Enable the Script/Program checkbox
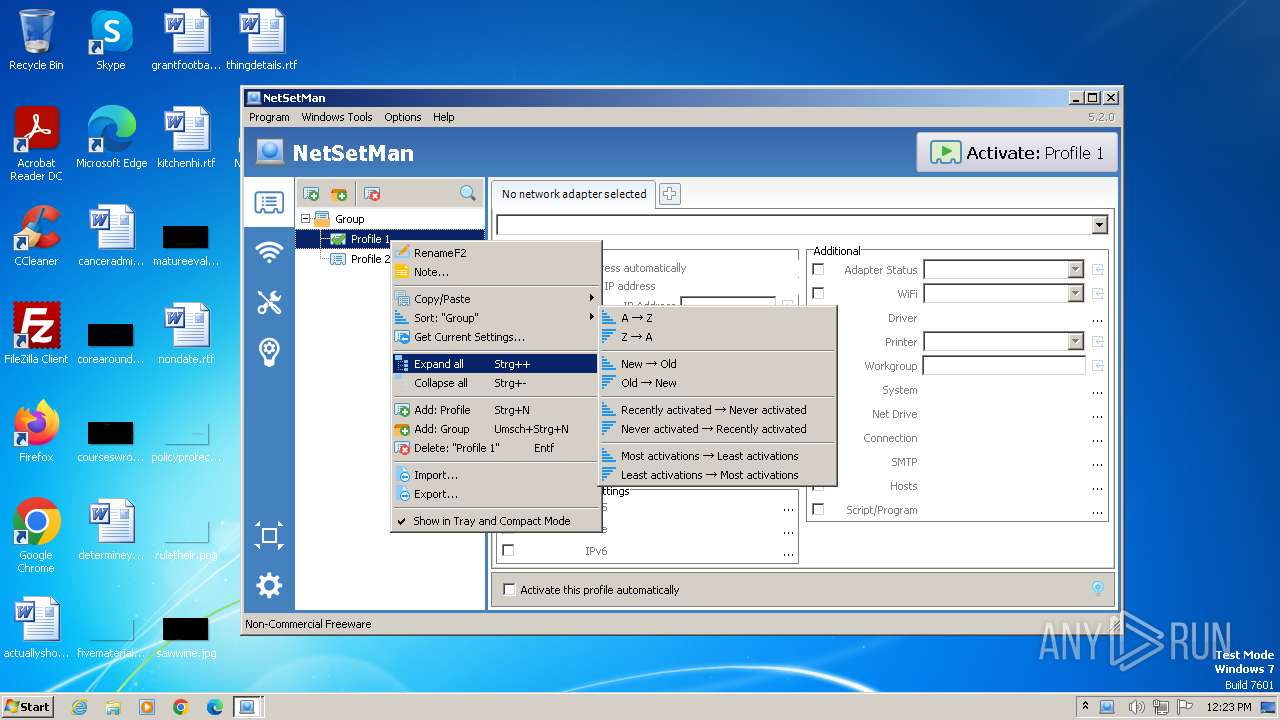This screenshot has height=720, width=1280. tap(818, 510)
